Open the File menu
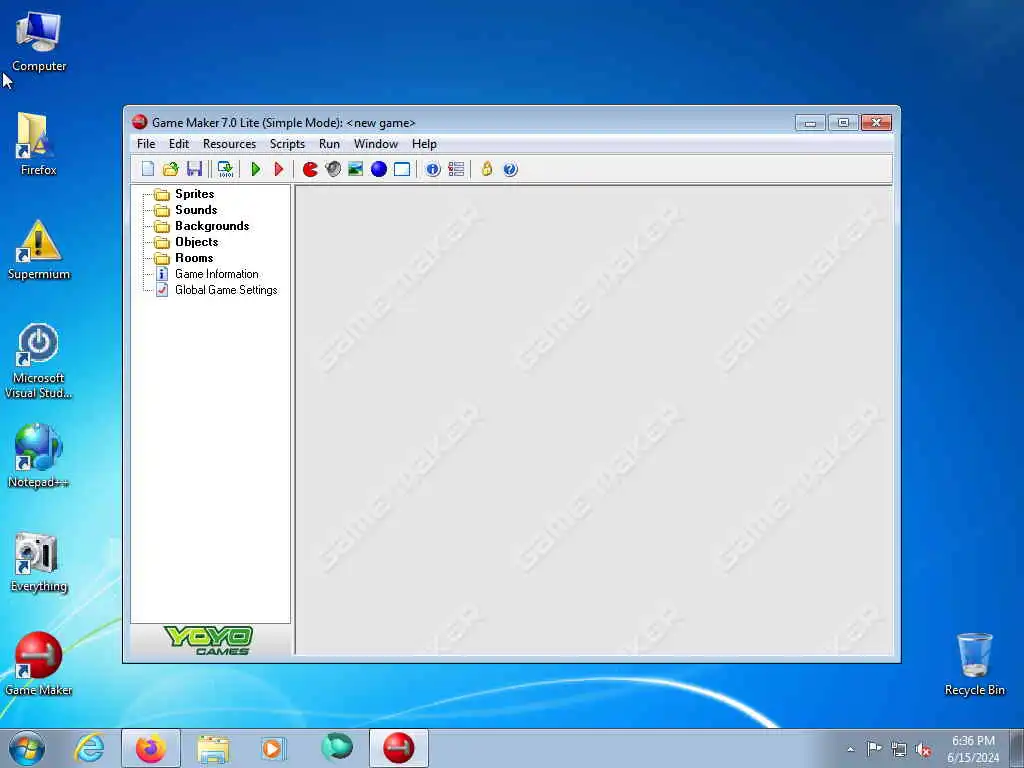 click(146, 144)
